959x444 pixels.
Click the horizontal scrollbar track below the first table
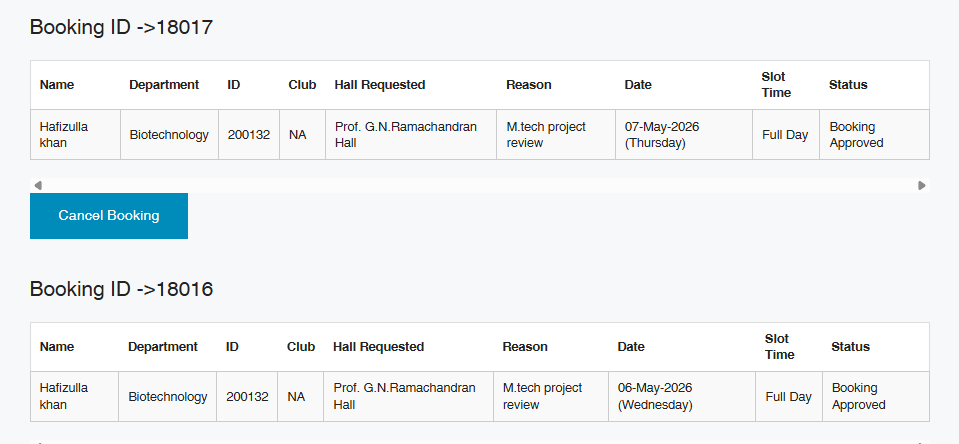point(480,185)
